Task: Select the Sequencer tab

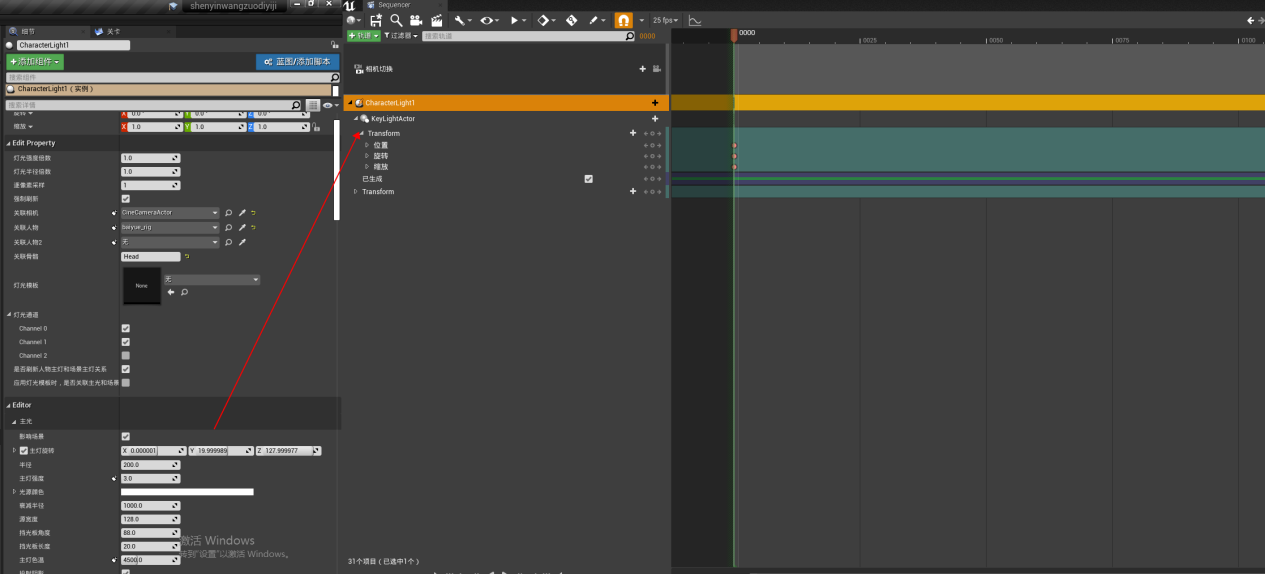Action: [393, 5]
